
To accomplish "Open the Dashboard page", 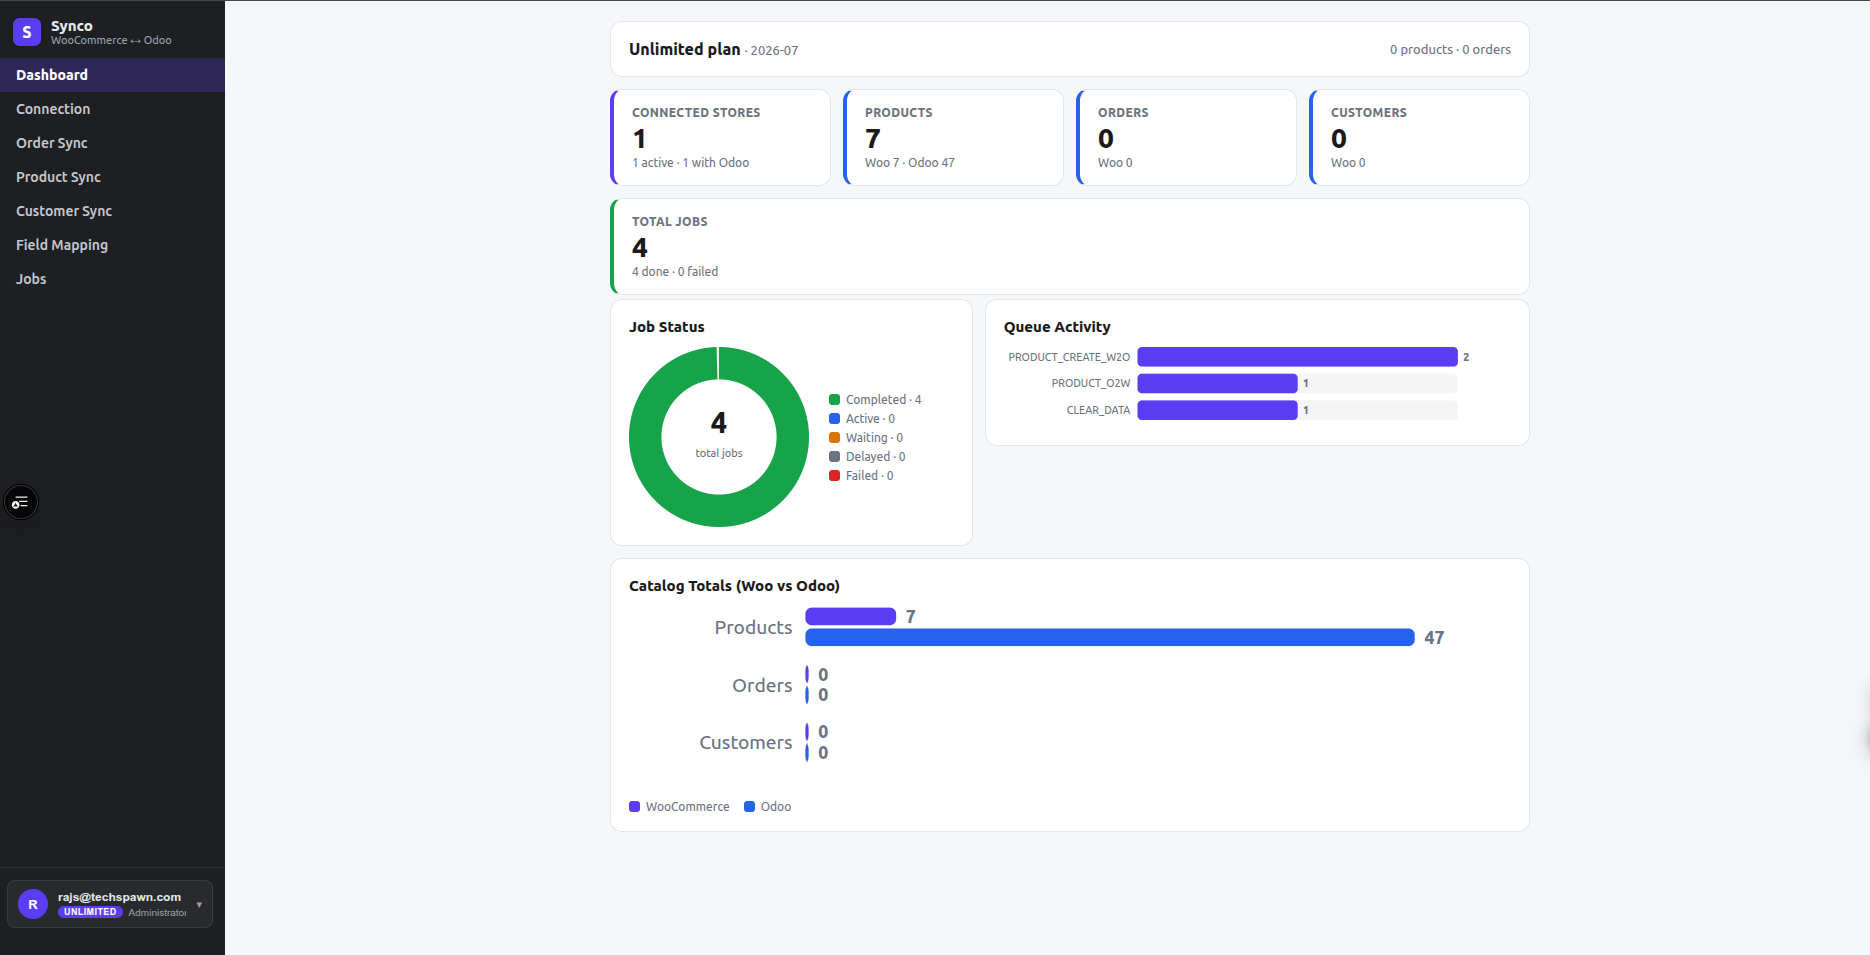I will pos(112,75).
